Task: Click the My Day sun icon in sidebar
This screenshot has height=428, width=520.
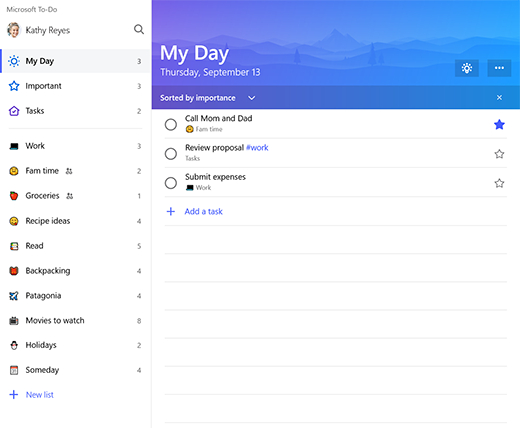Action: 14,61
